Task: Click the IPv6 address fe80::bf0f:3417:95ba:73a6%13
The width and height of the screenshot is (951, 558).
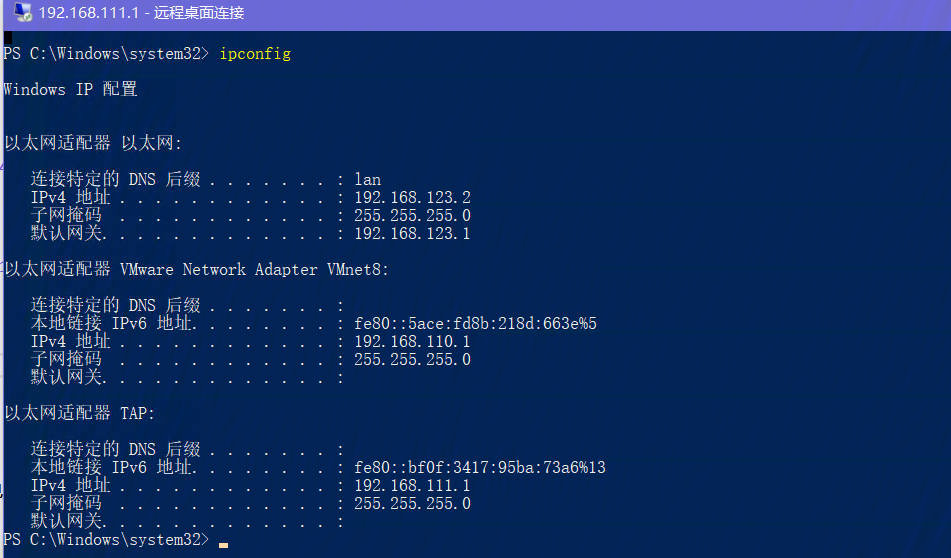Action: click(480, 468)
